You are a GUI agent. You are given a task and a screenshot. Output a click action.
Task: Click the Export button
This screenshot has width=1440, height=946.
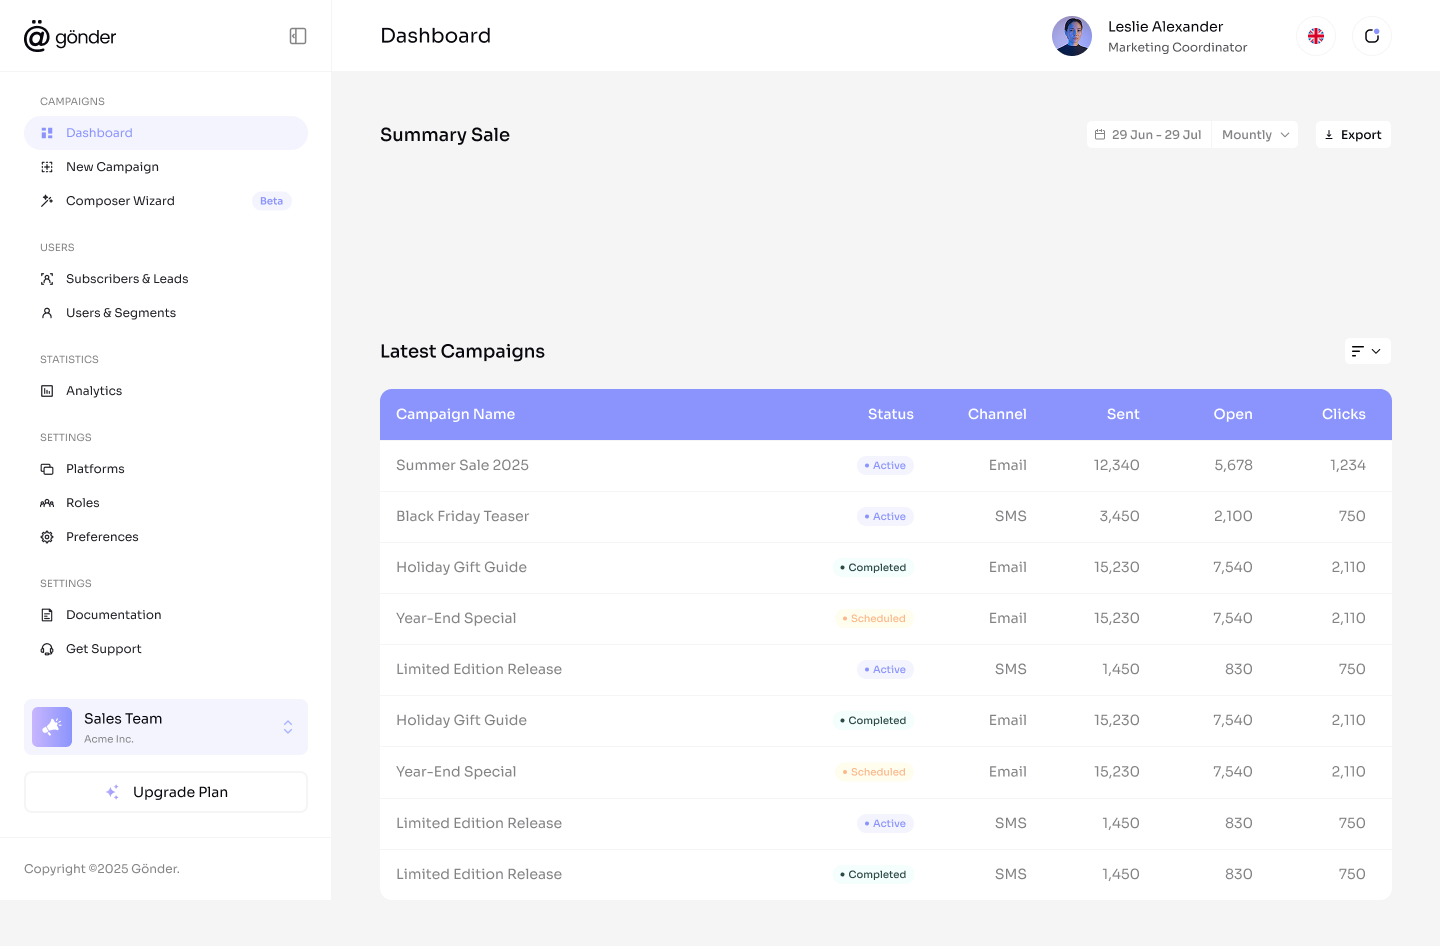point(1353,135)
